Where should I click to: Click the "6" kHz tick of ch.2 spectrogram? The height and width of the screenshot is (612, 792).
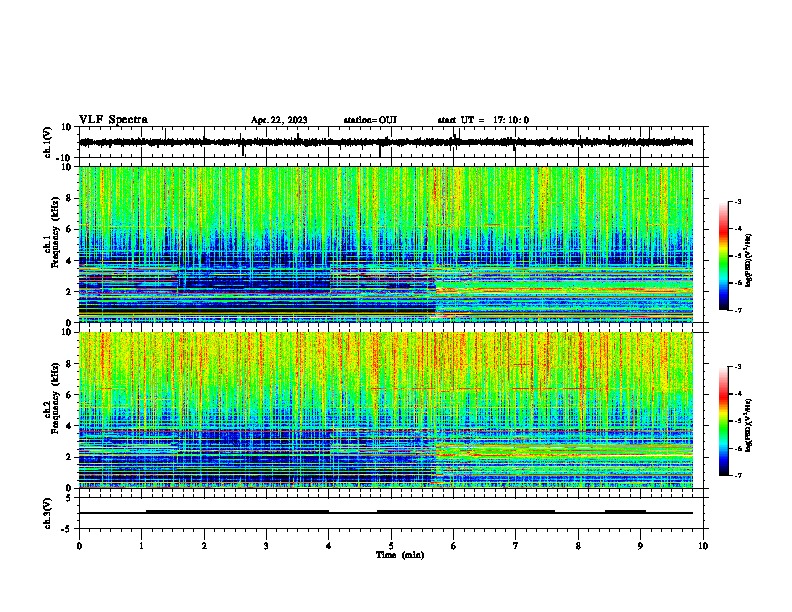[70, 395]
